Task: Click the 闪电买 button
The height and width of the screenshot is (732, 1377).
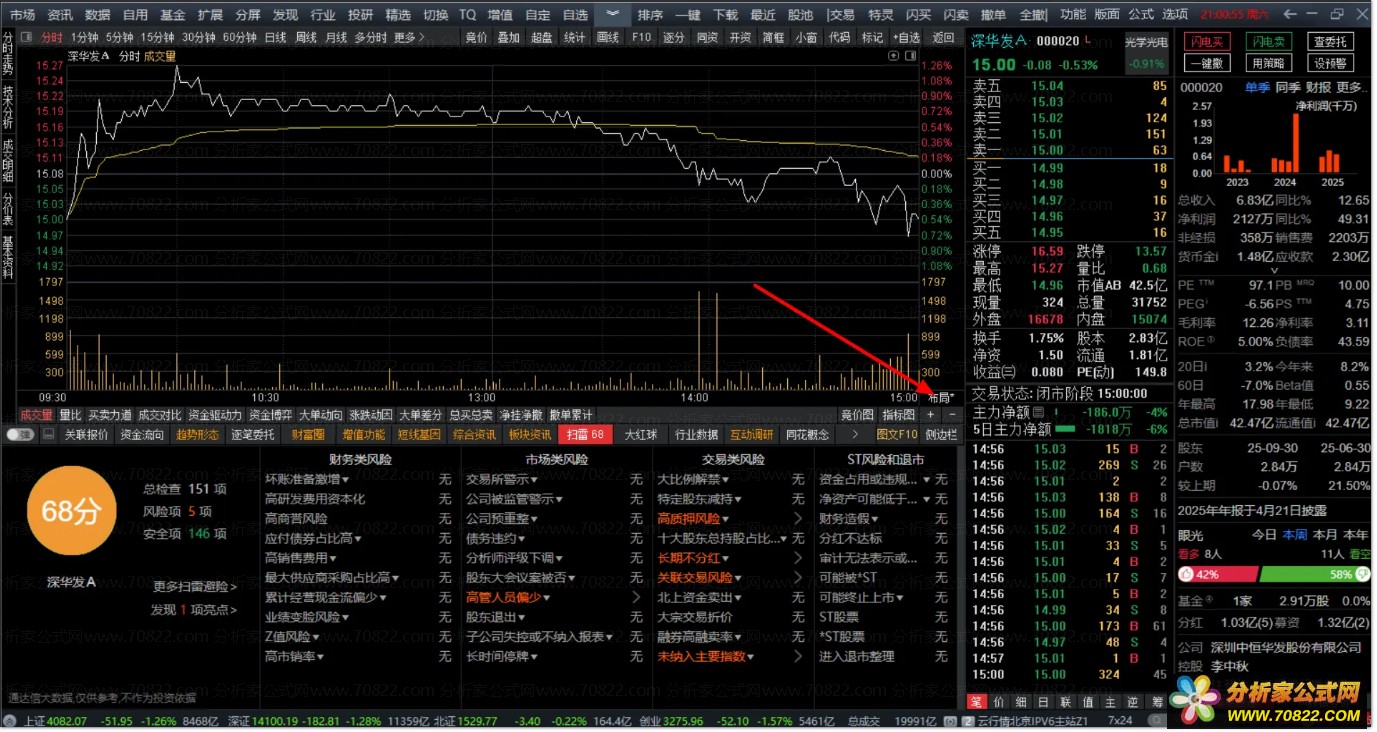Action: coord(1206,42)
